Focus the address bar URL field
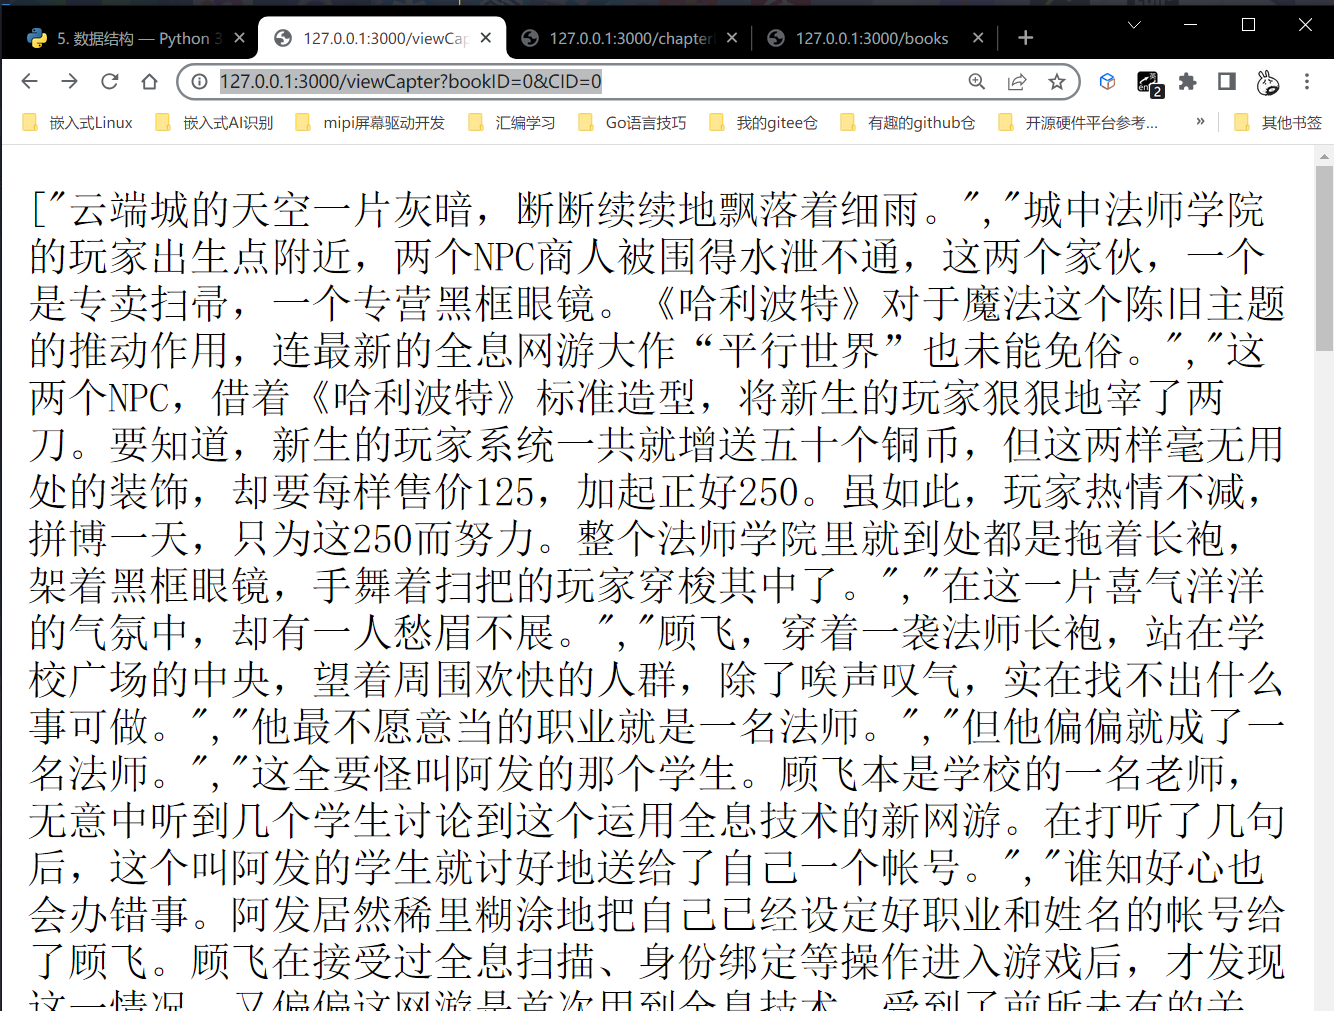The image size is (1334, 1011). (590, 82)
